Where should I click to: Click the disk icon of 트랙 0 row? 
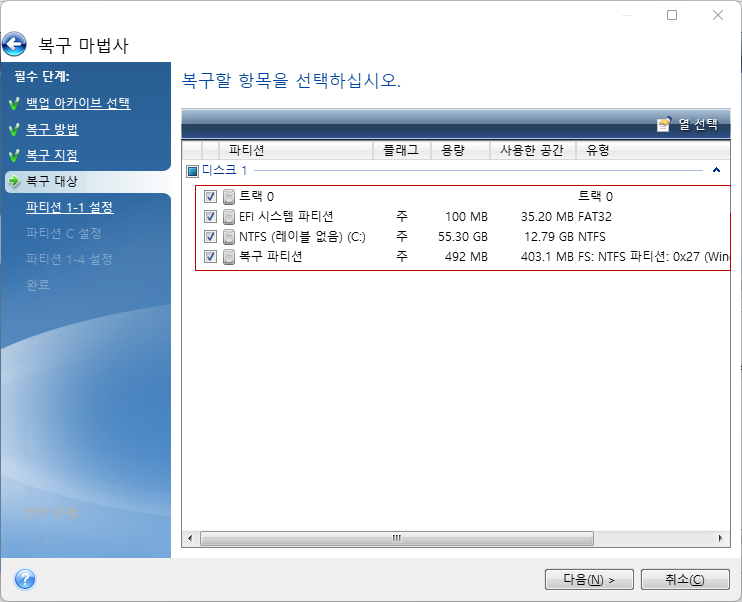229,196
